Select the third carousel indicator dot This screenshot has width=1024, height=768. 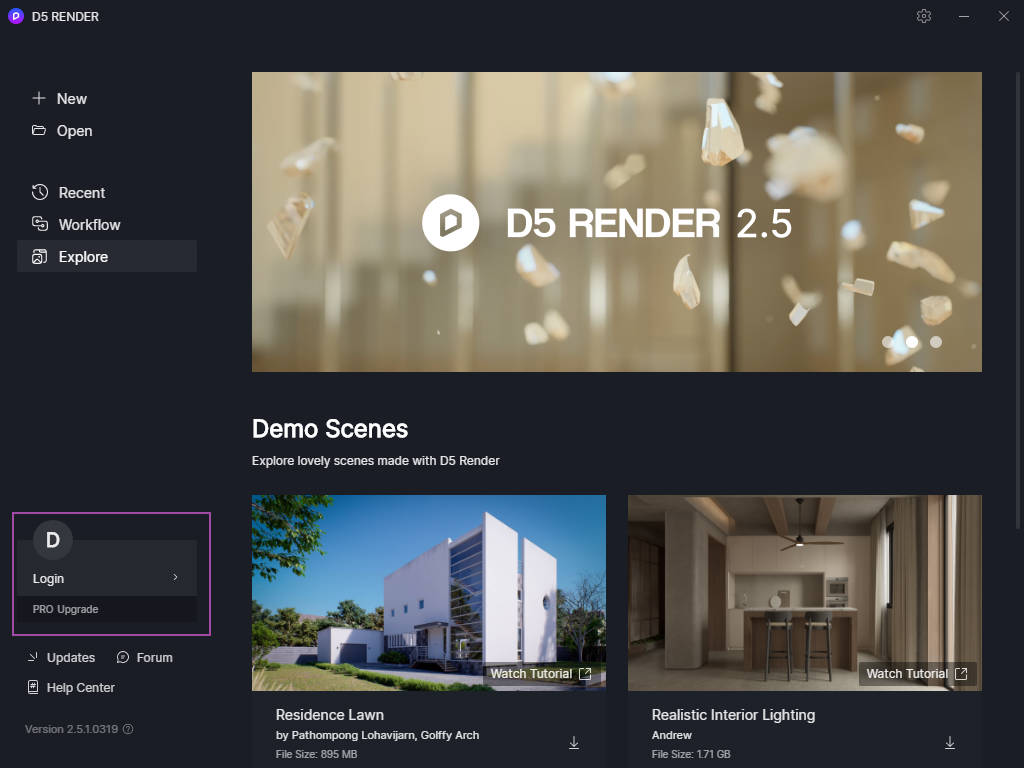pyautogui.click(x=935, y=341)
